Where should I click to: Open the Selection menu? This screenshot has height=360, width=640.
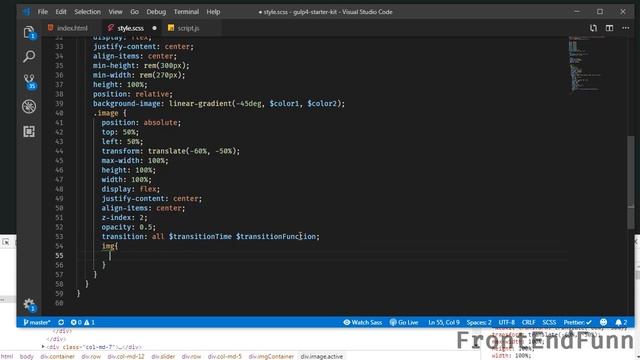click(x=87, y=12)
